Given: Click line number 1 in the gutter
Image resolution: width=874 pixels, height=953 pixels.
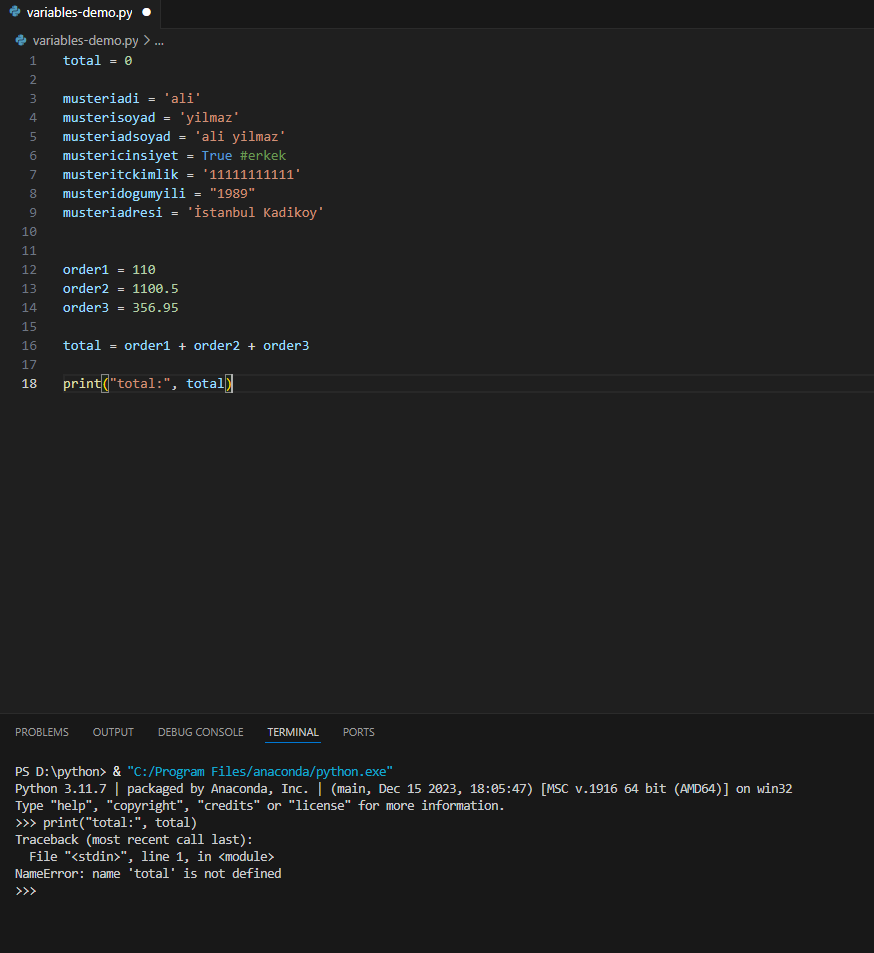Looking at the screenshot, I should click(x=32, y=60).
